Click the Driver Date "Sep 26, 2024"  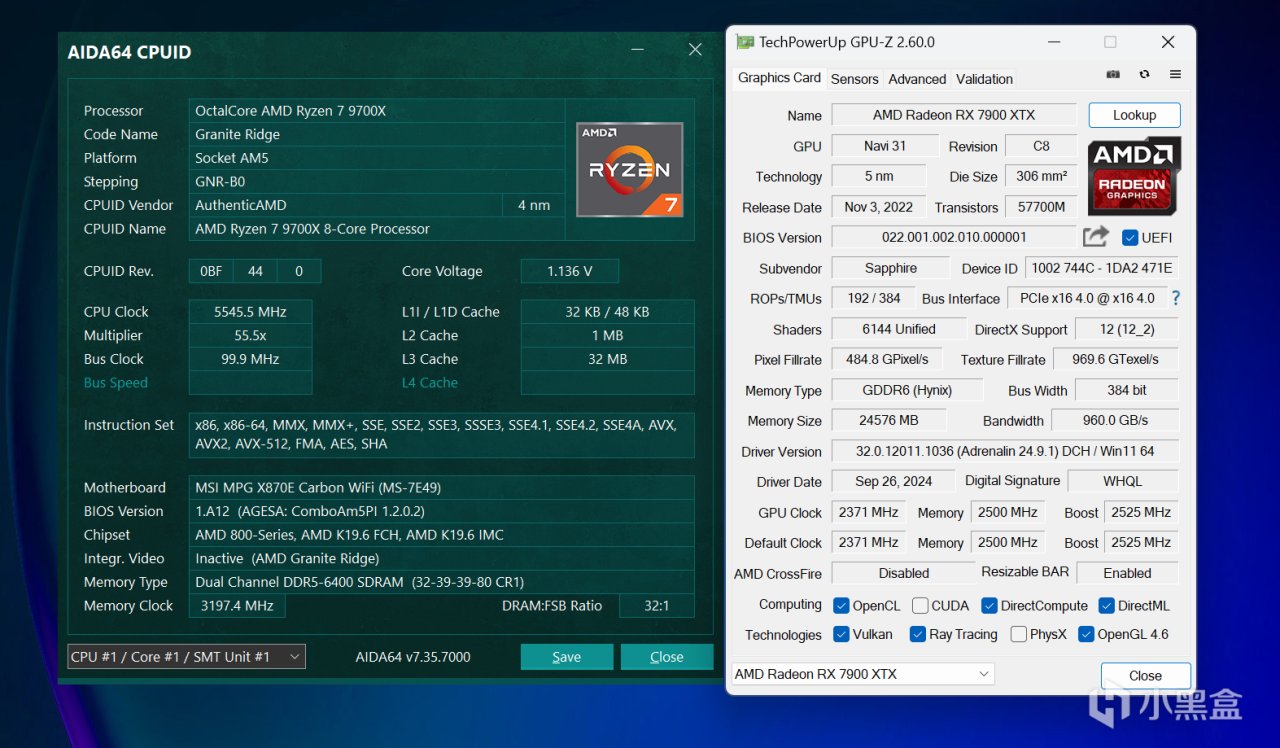tap(893, 481)
